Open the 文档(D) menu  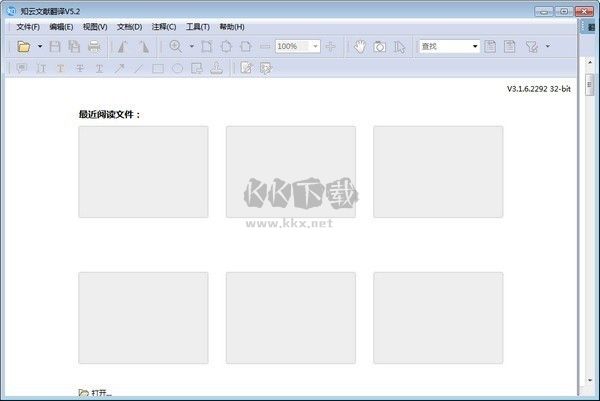(129, 27)
